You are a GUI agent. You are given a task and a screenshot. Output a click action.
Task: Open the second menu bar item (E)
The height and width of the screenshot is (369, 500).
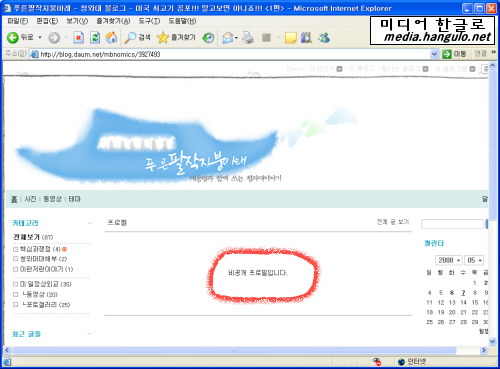pos(47,21)
